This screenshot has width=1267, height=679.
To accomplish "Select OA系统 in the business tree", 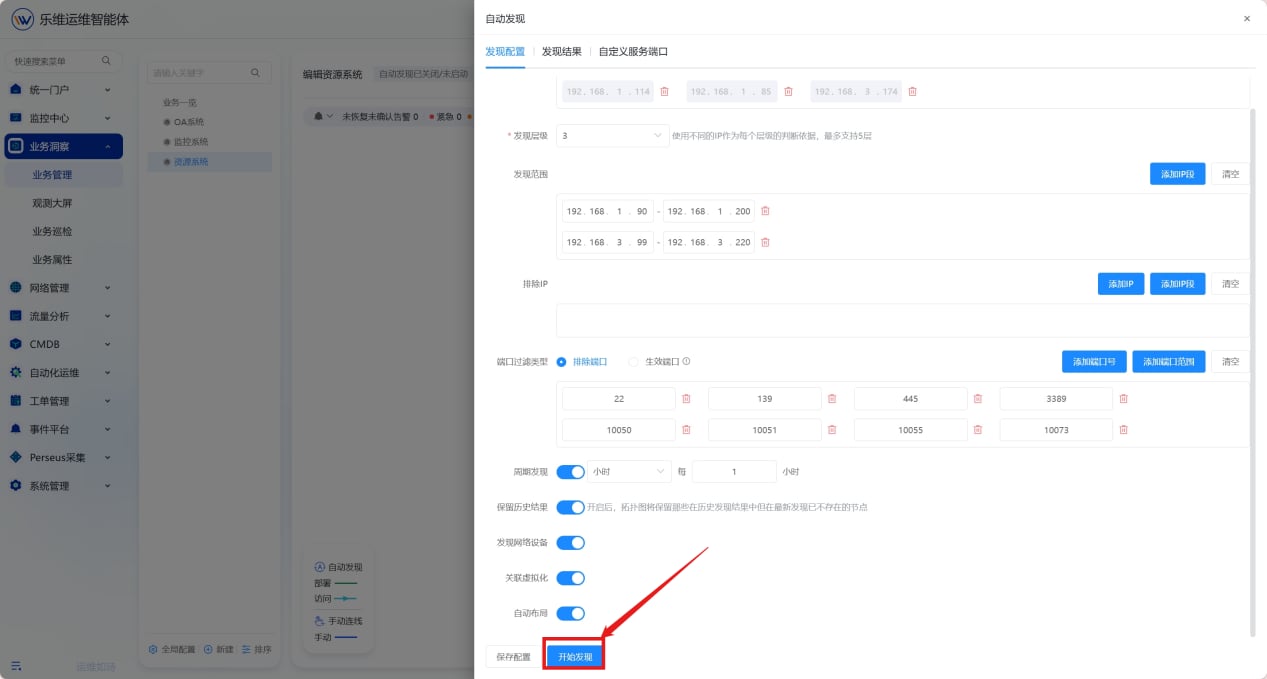I will click(188, 122).
